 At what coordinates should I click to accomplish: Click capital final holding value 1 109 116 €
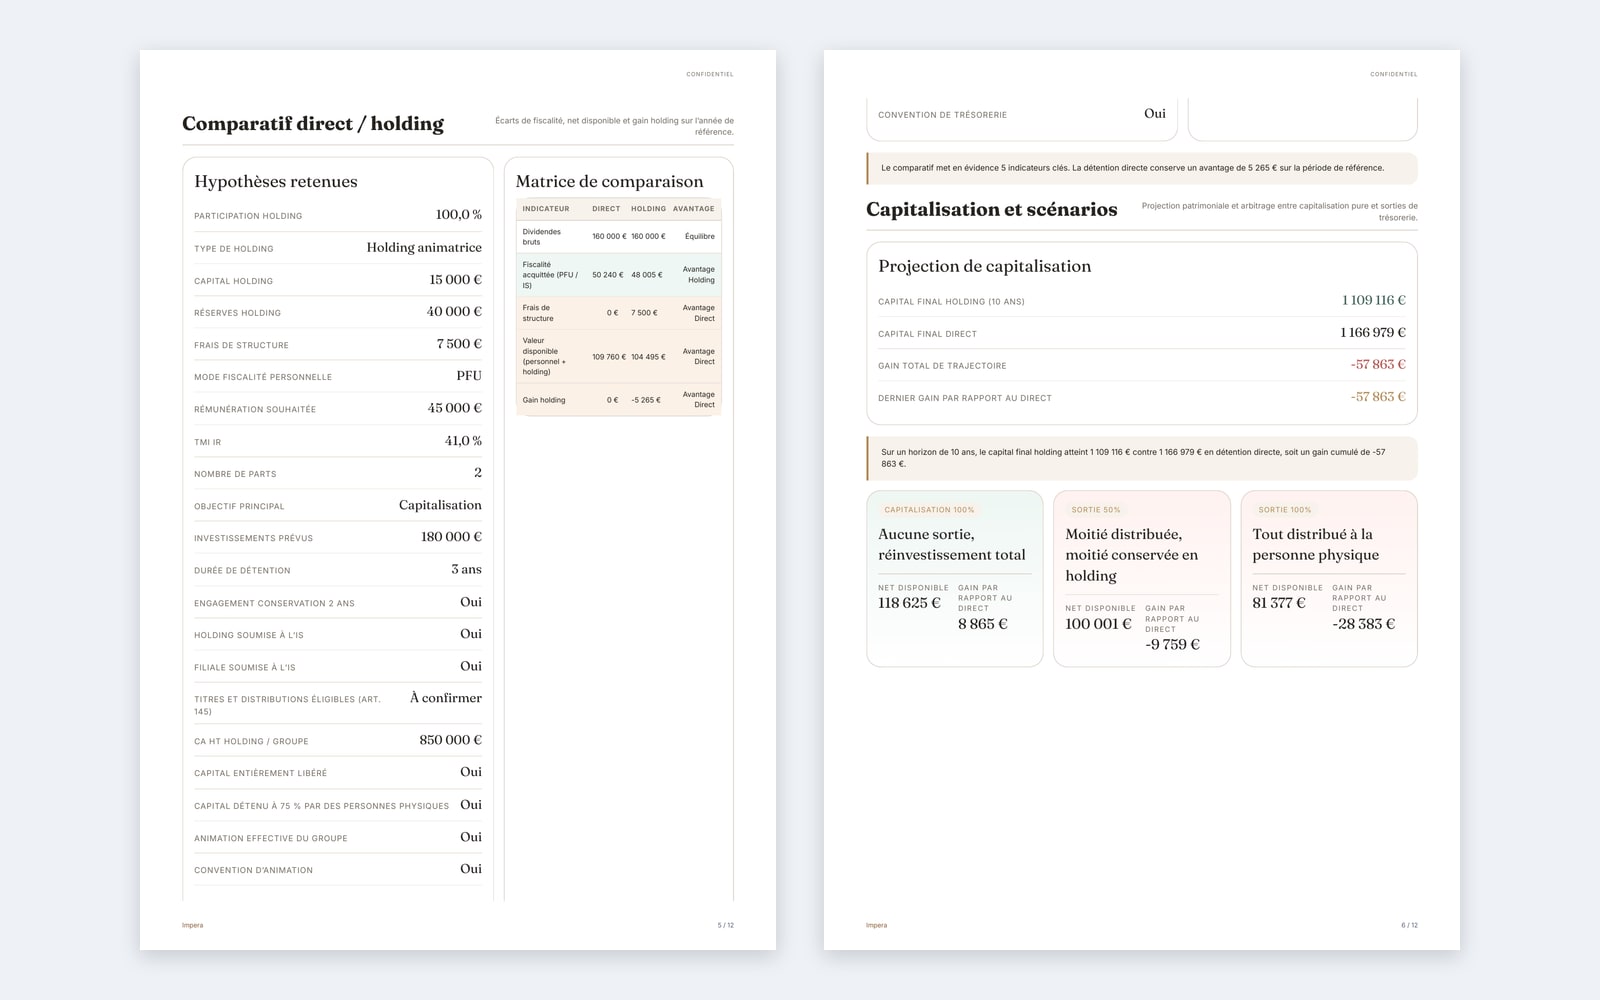pyautogui.click(x=1373, y=300)
